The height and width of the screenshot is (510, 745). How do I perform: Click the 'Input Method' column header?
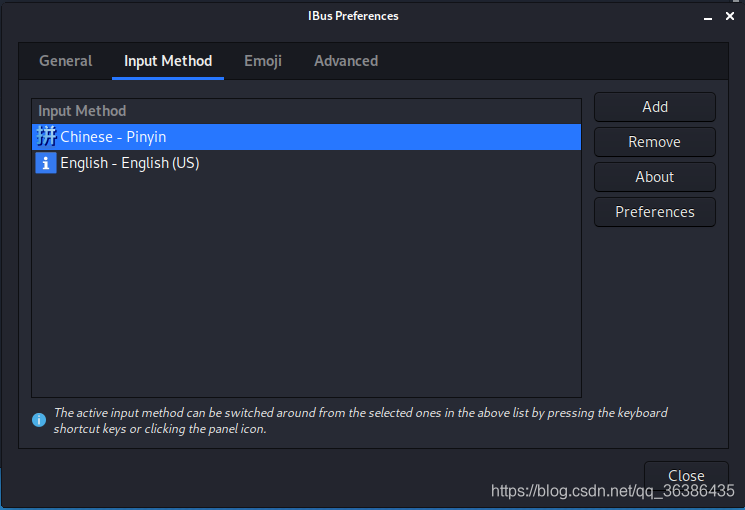306,111
